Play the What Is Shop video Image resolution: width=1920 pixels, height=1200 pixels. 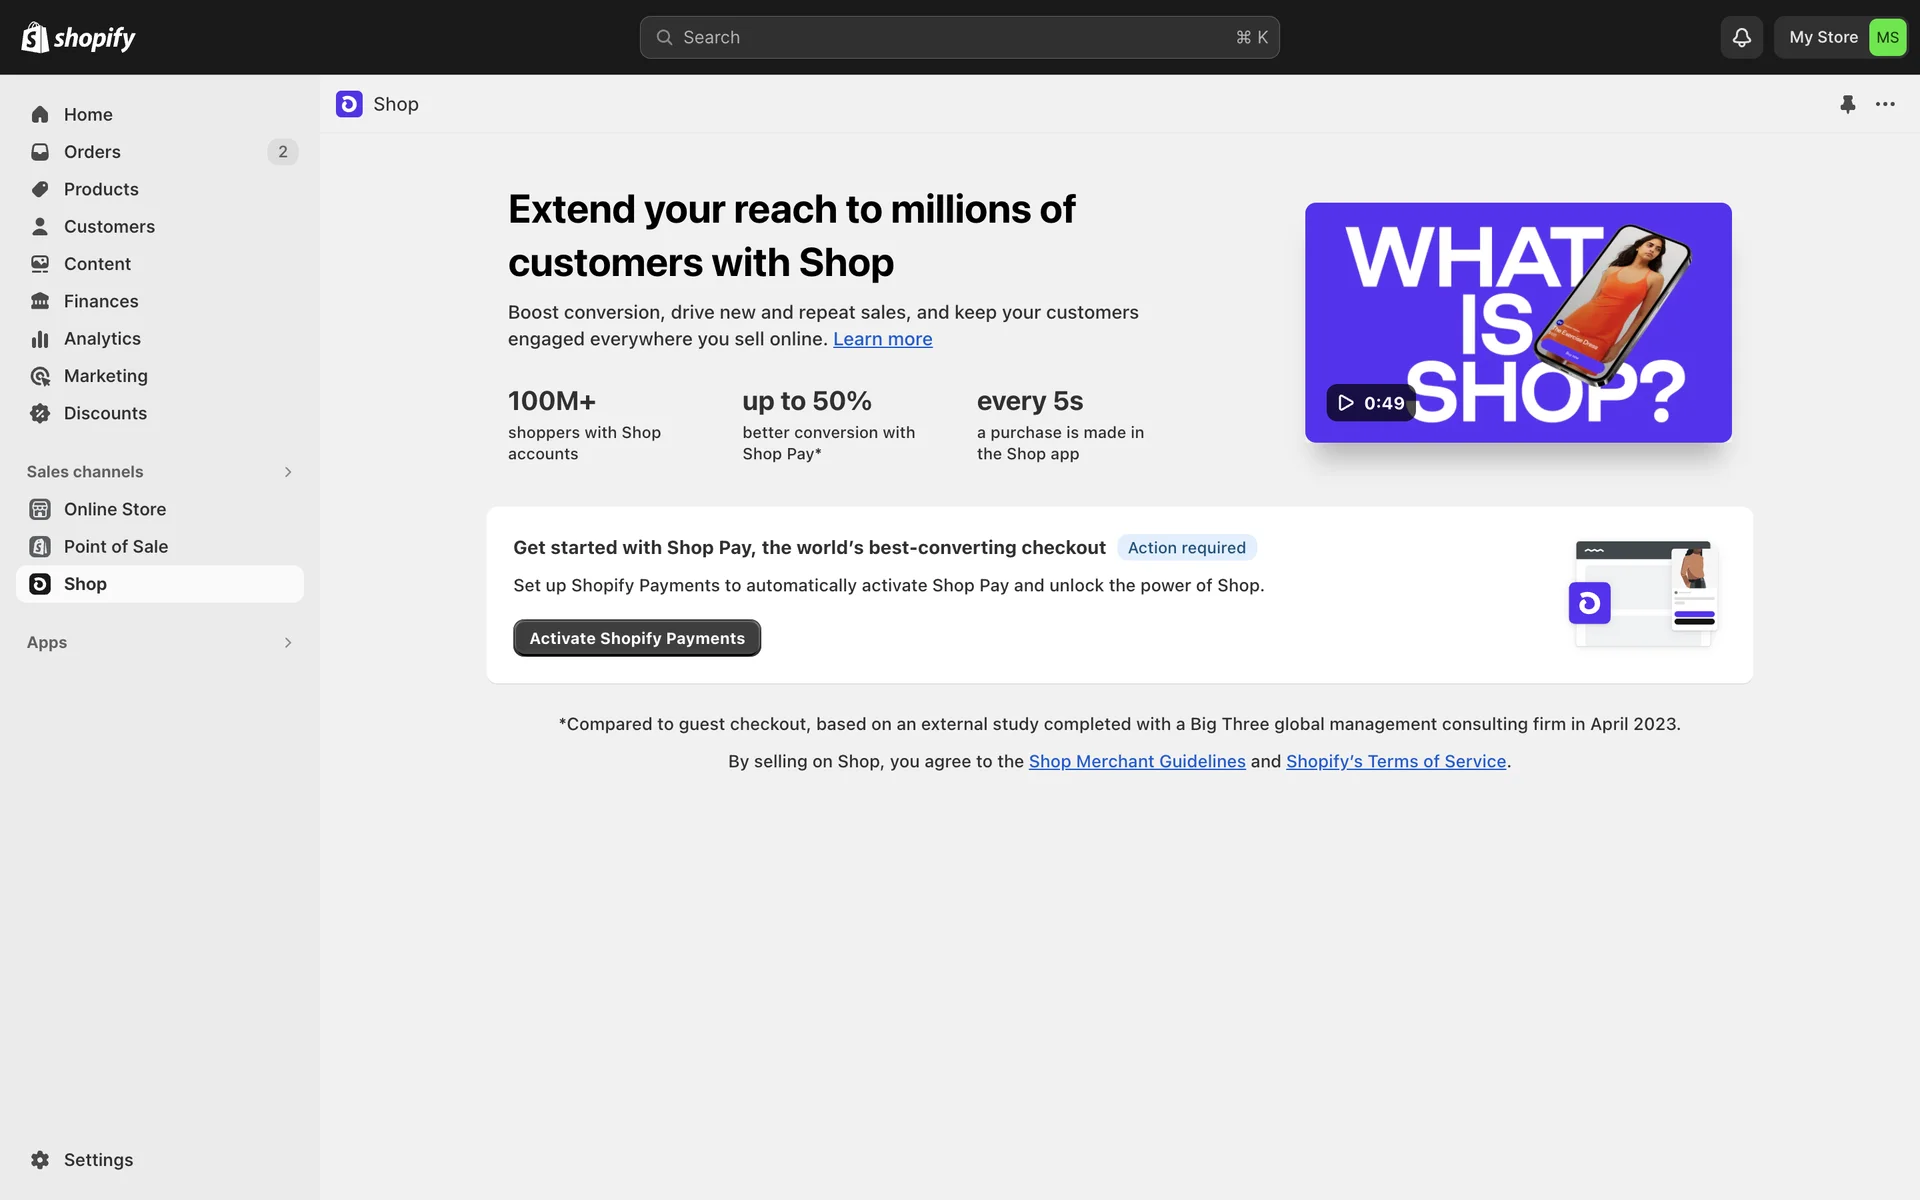click(x=1369, y=403)
